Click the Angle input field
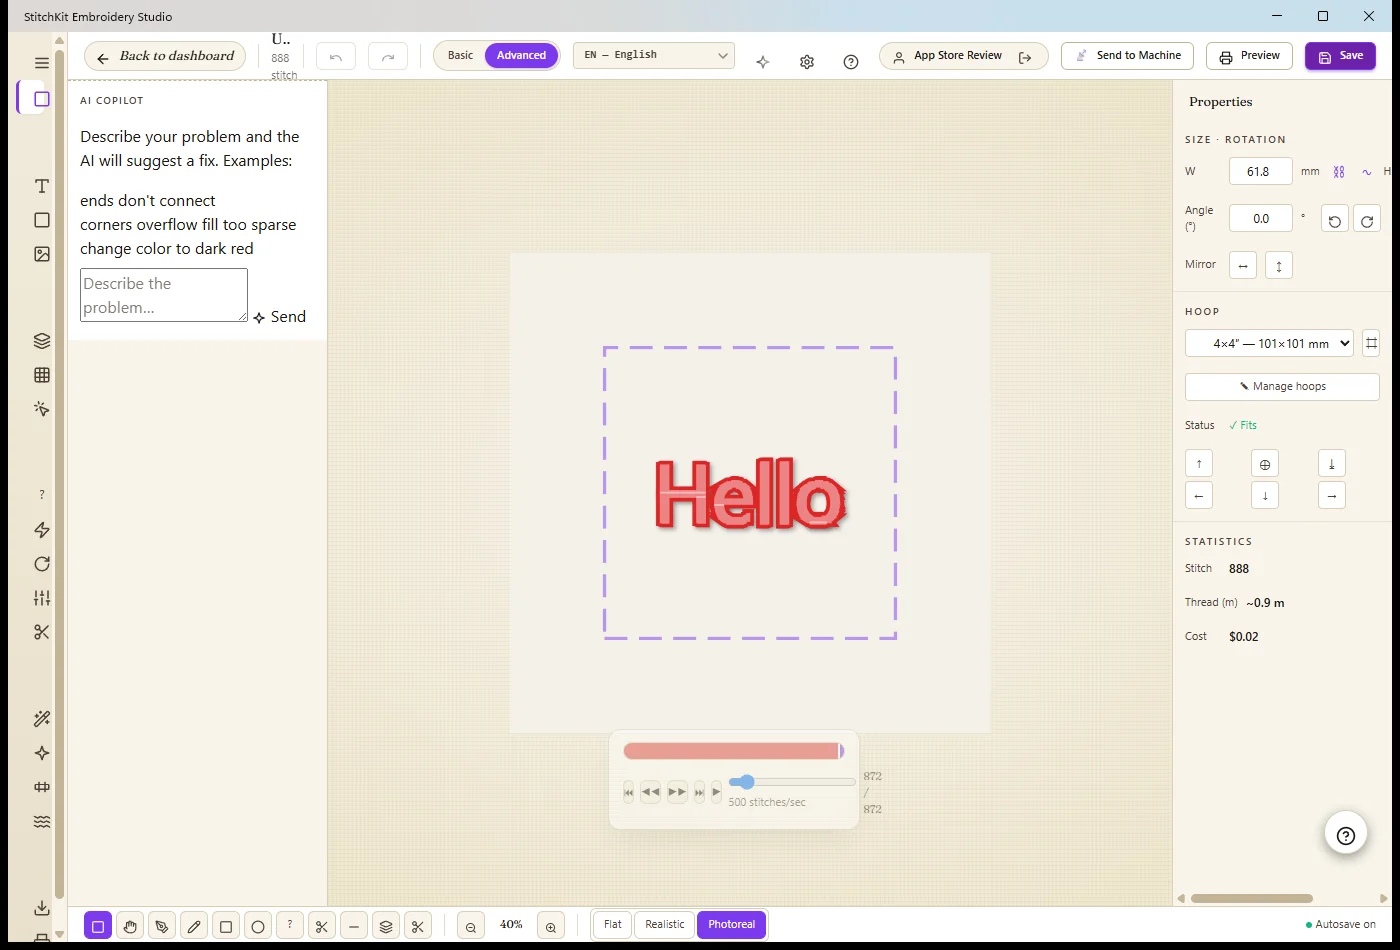1400x950 pixels. click(1260, 219)
